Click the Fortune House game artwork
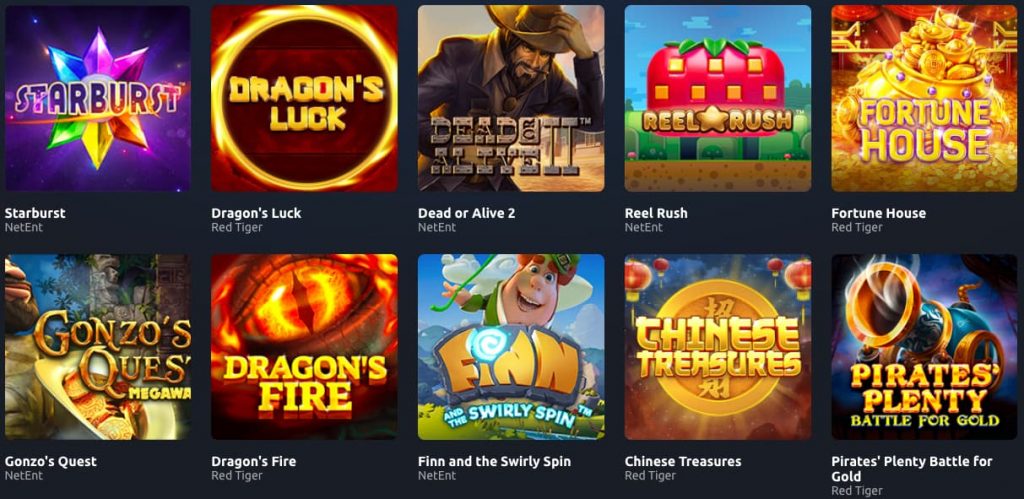This screenshot has width=1024, height=499. point(925,99)
